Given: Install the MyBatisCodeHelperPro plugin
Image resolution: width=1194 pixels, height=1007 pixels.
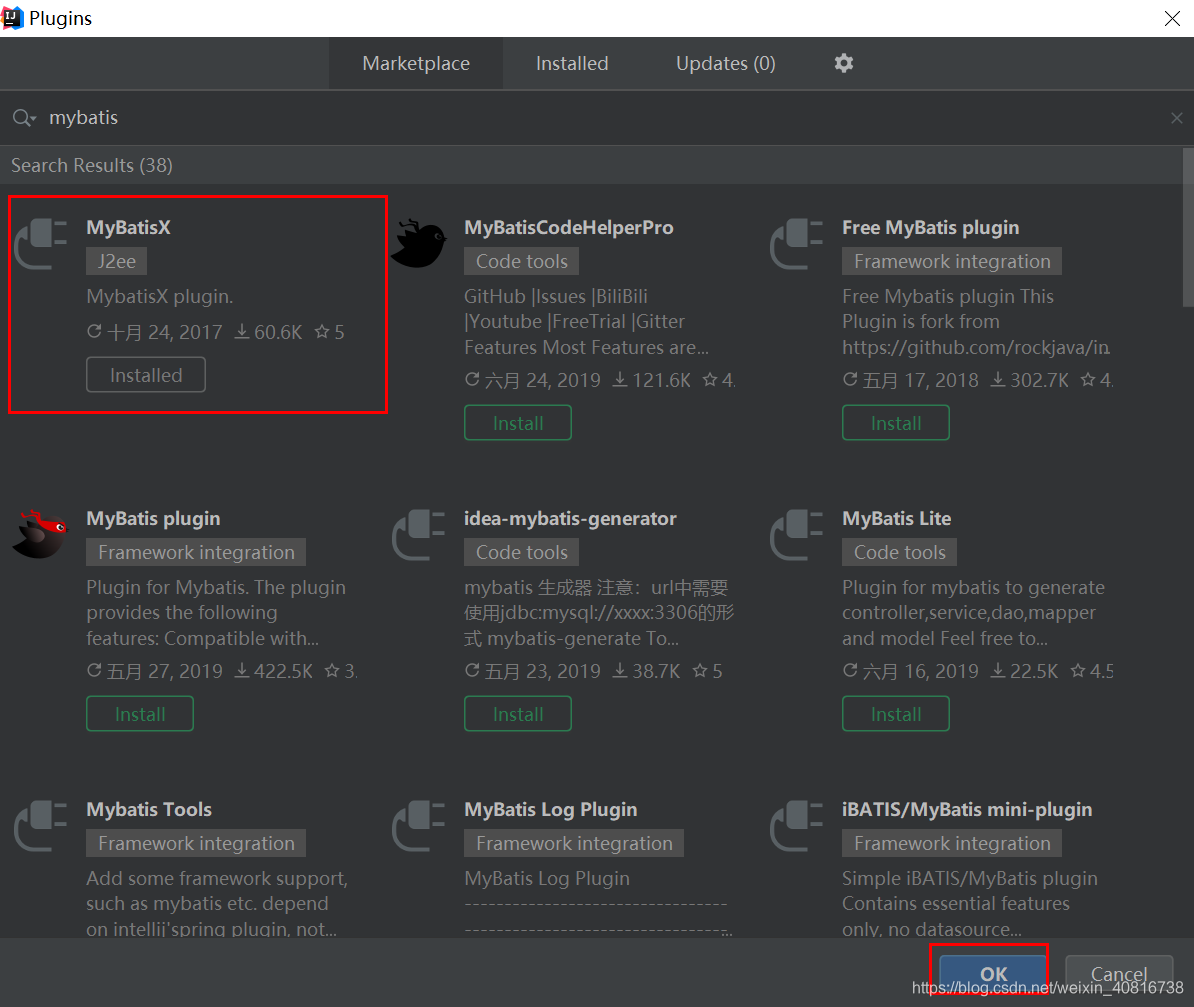Looking at the screenshot, I should 518,423.
